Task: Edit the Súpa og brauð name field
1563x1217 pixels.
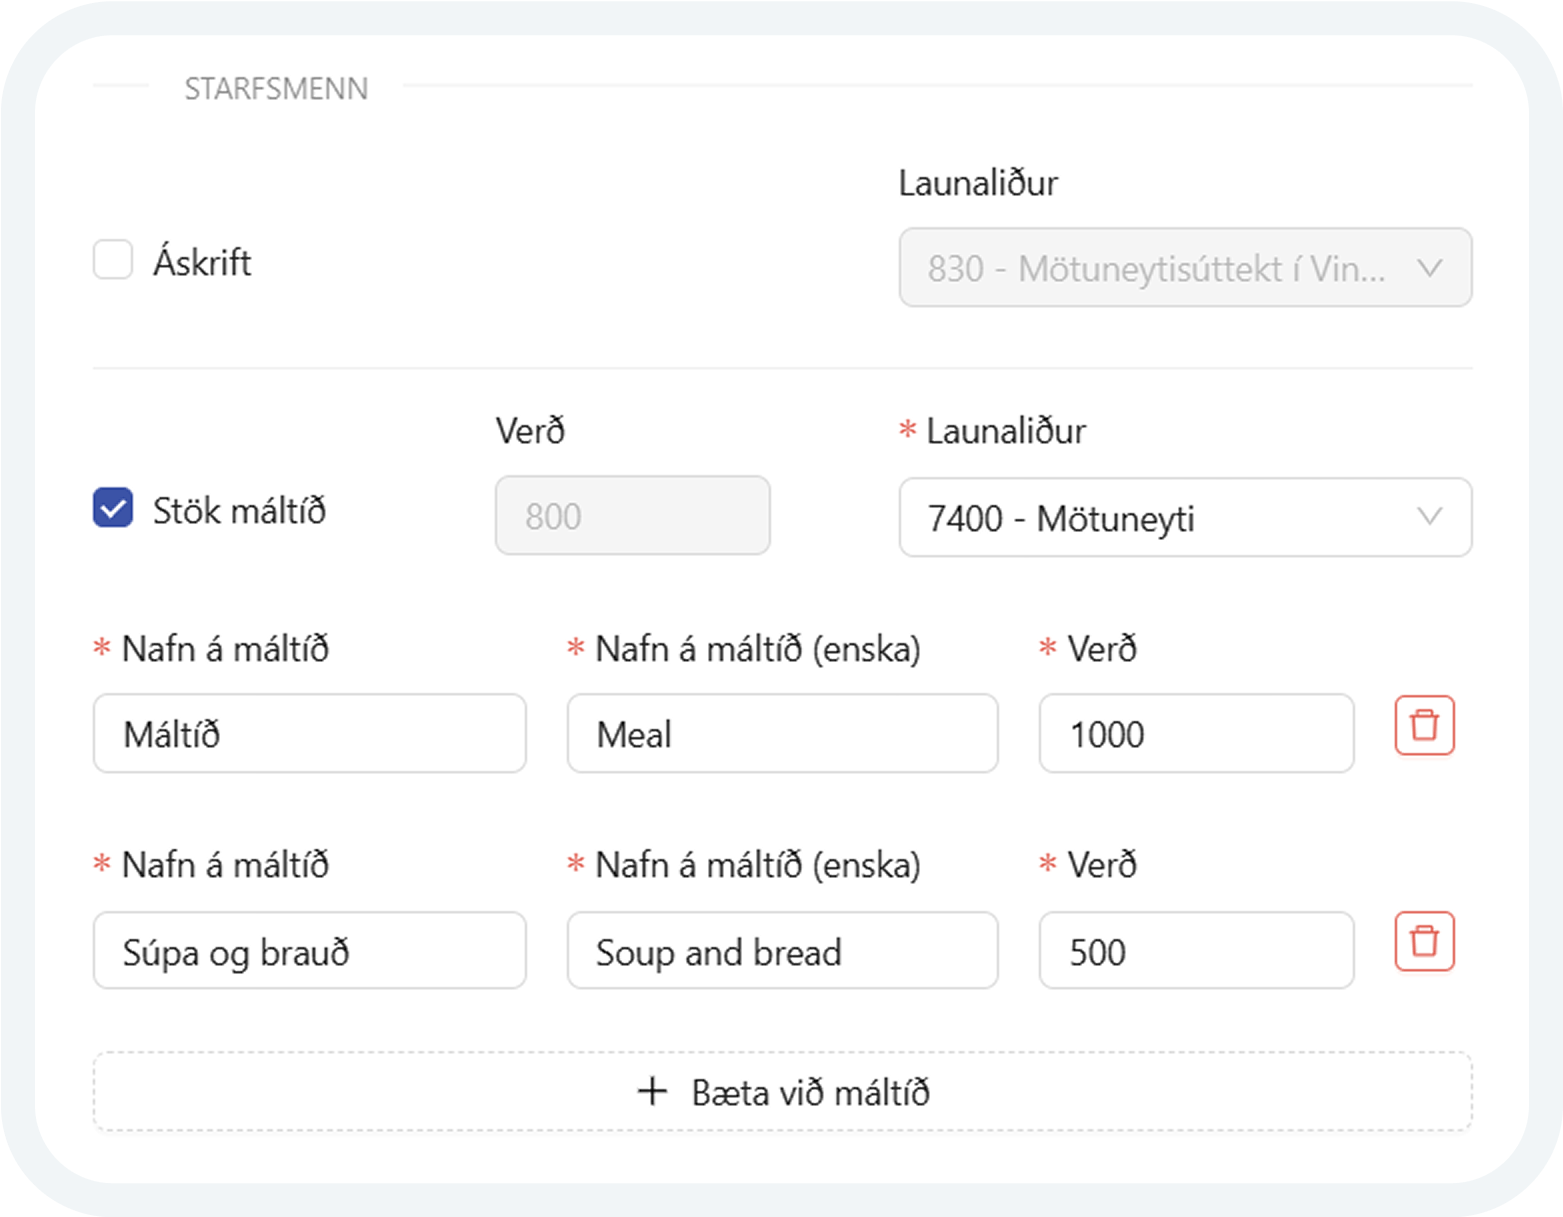Action: pyautogui.click(x=309, y=951)
